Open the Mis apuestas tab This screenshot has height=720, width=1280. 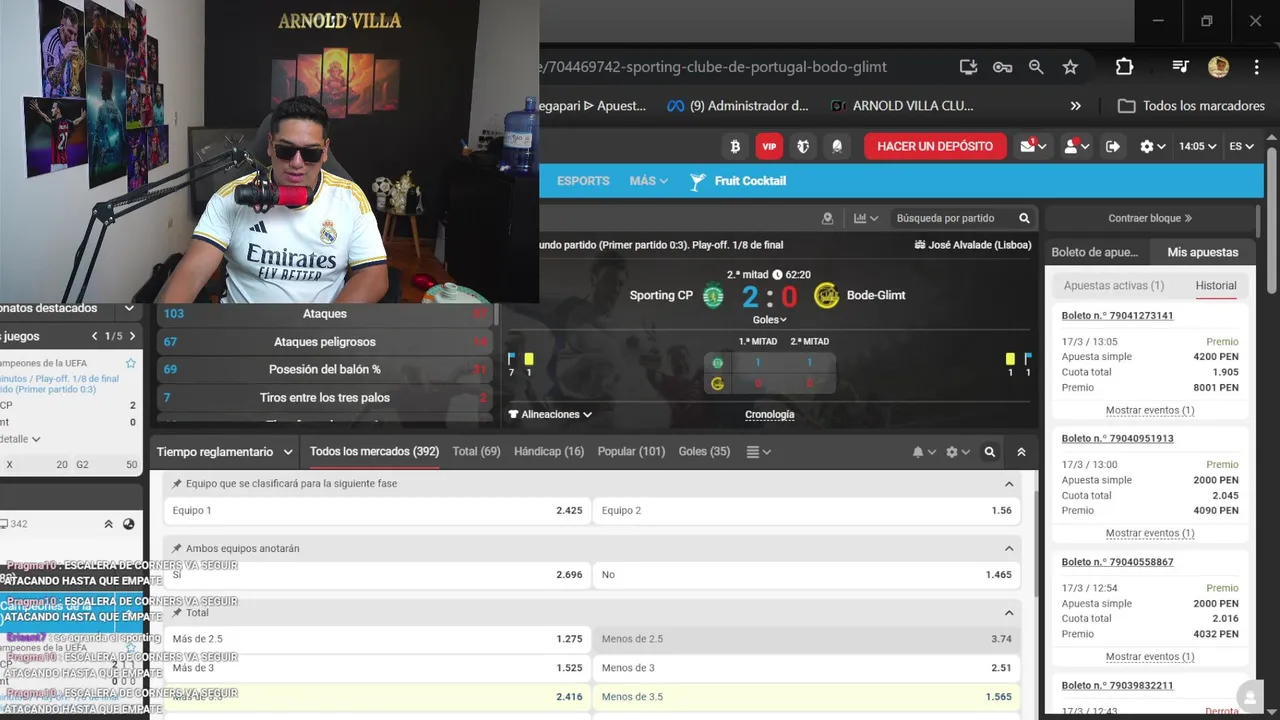click(1202, 252)
